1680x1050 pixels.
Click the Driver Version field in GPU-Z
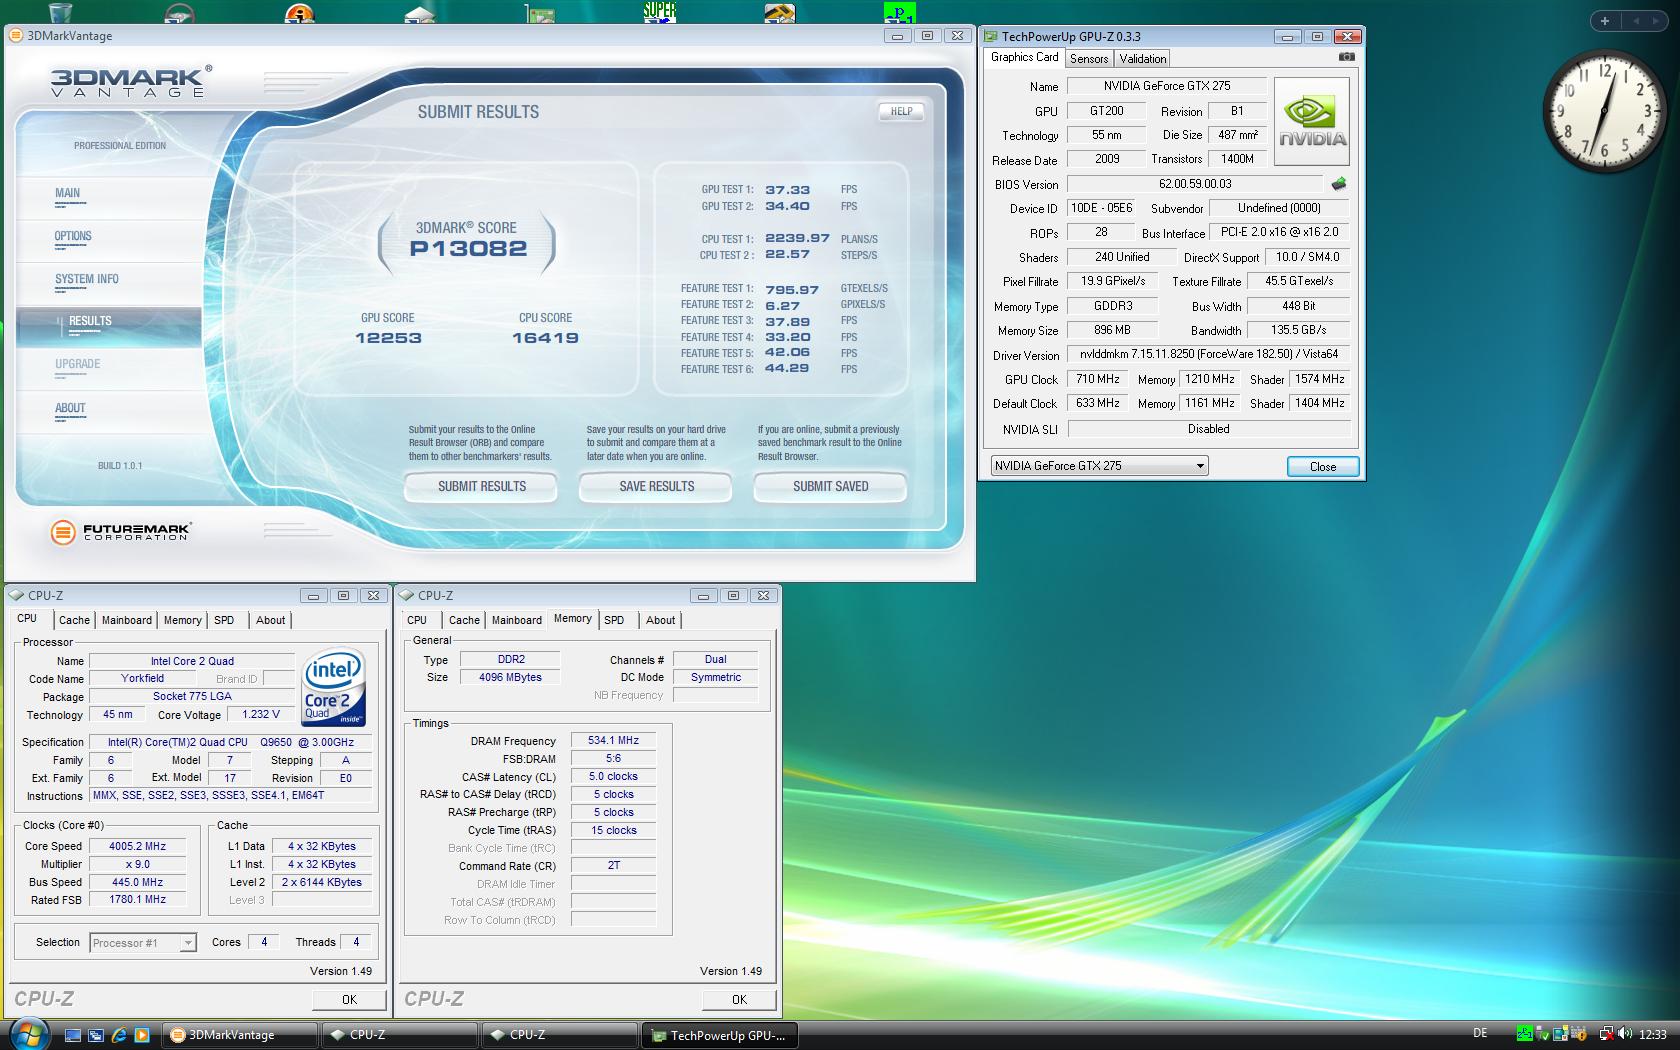tap(1209, 354)
